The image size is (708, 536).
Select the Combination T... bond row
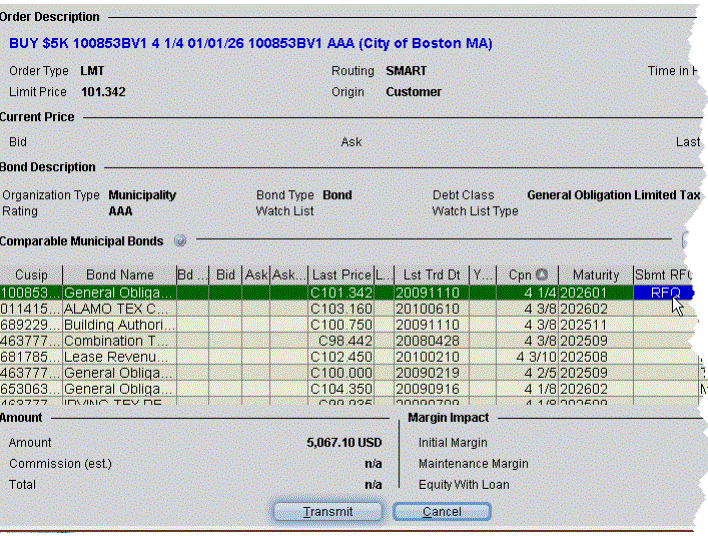(x=119, y=341)
